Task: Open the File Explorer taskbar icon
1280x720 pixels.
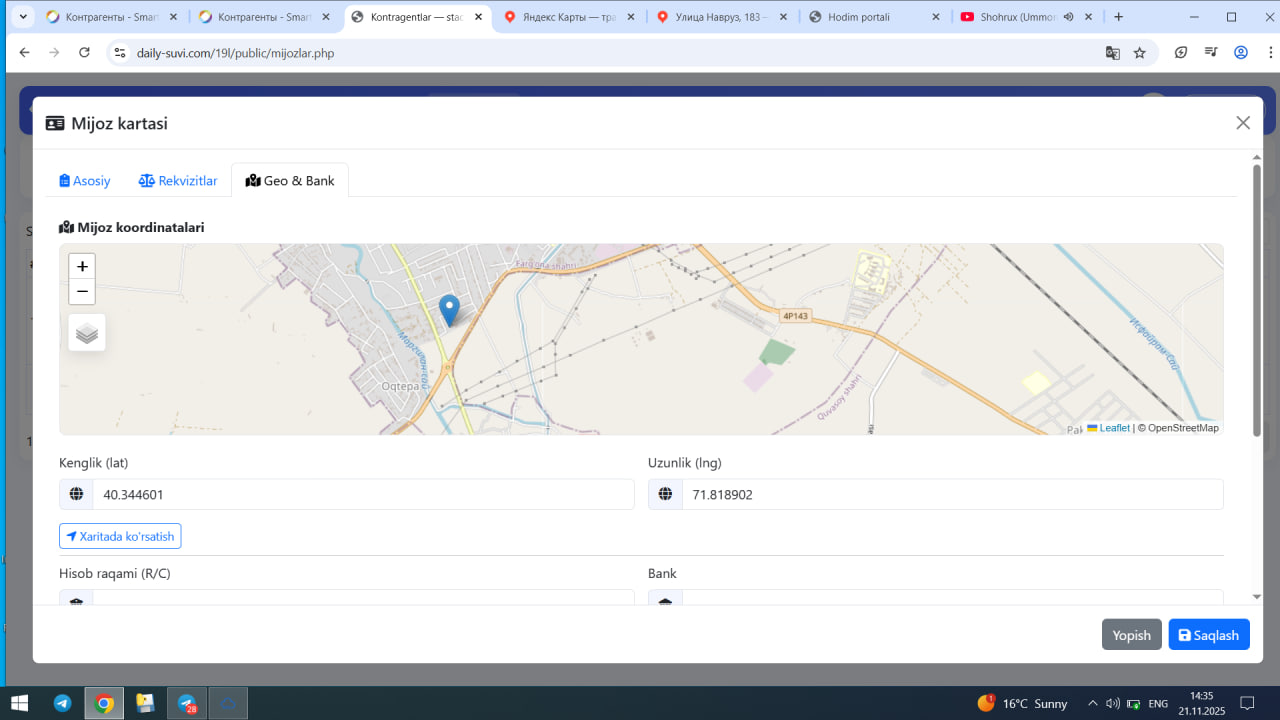Action: (145, 703)
